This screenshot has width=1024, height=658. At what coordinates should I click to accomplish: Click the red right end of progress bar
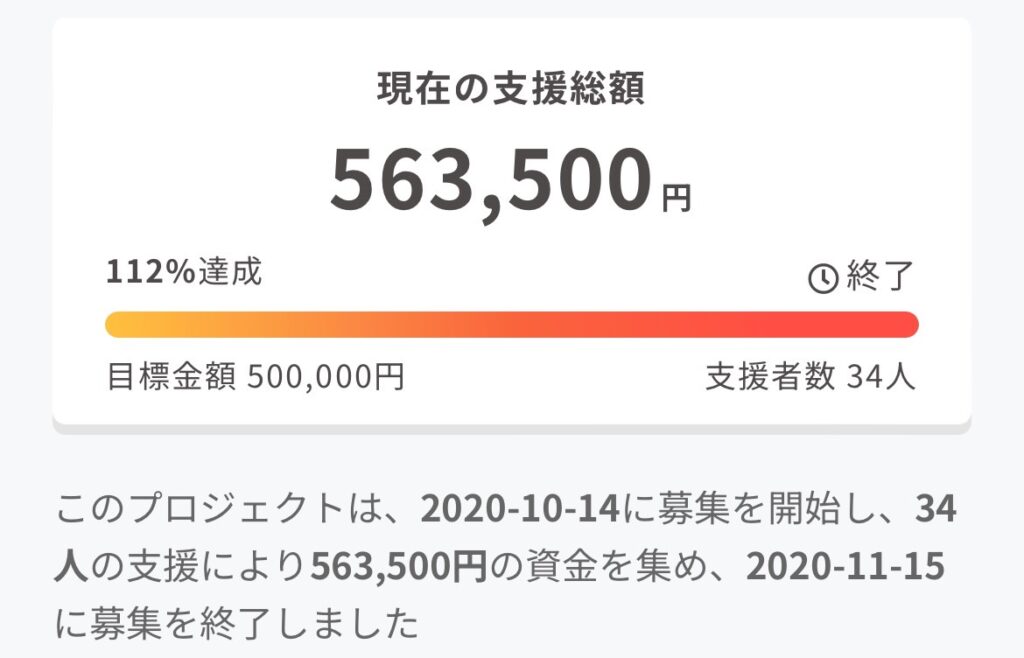point(903,325)
